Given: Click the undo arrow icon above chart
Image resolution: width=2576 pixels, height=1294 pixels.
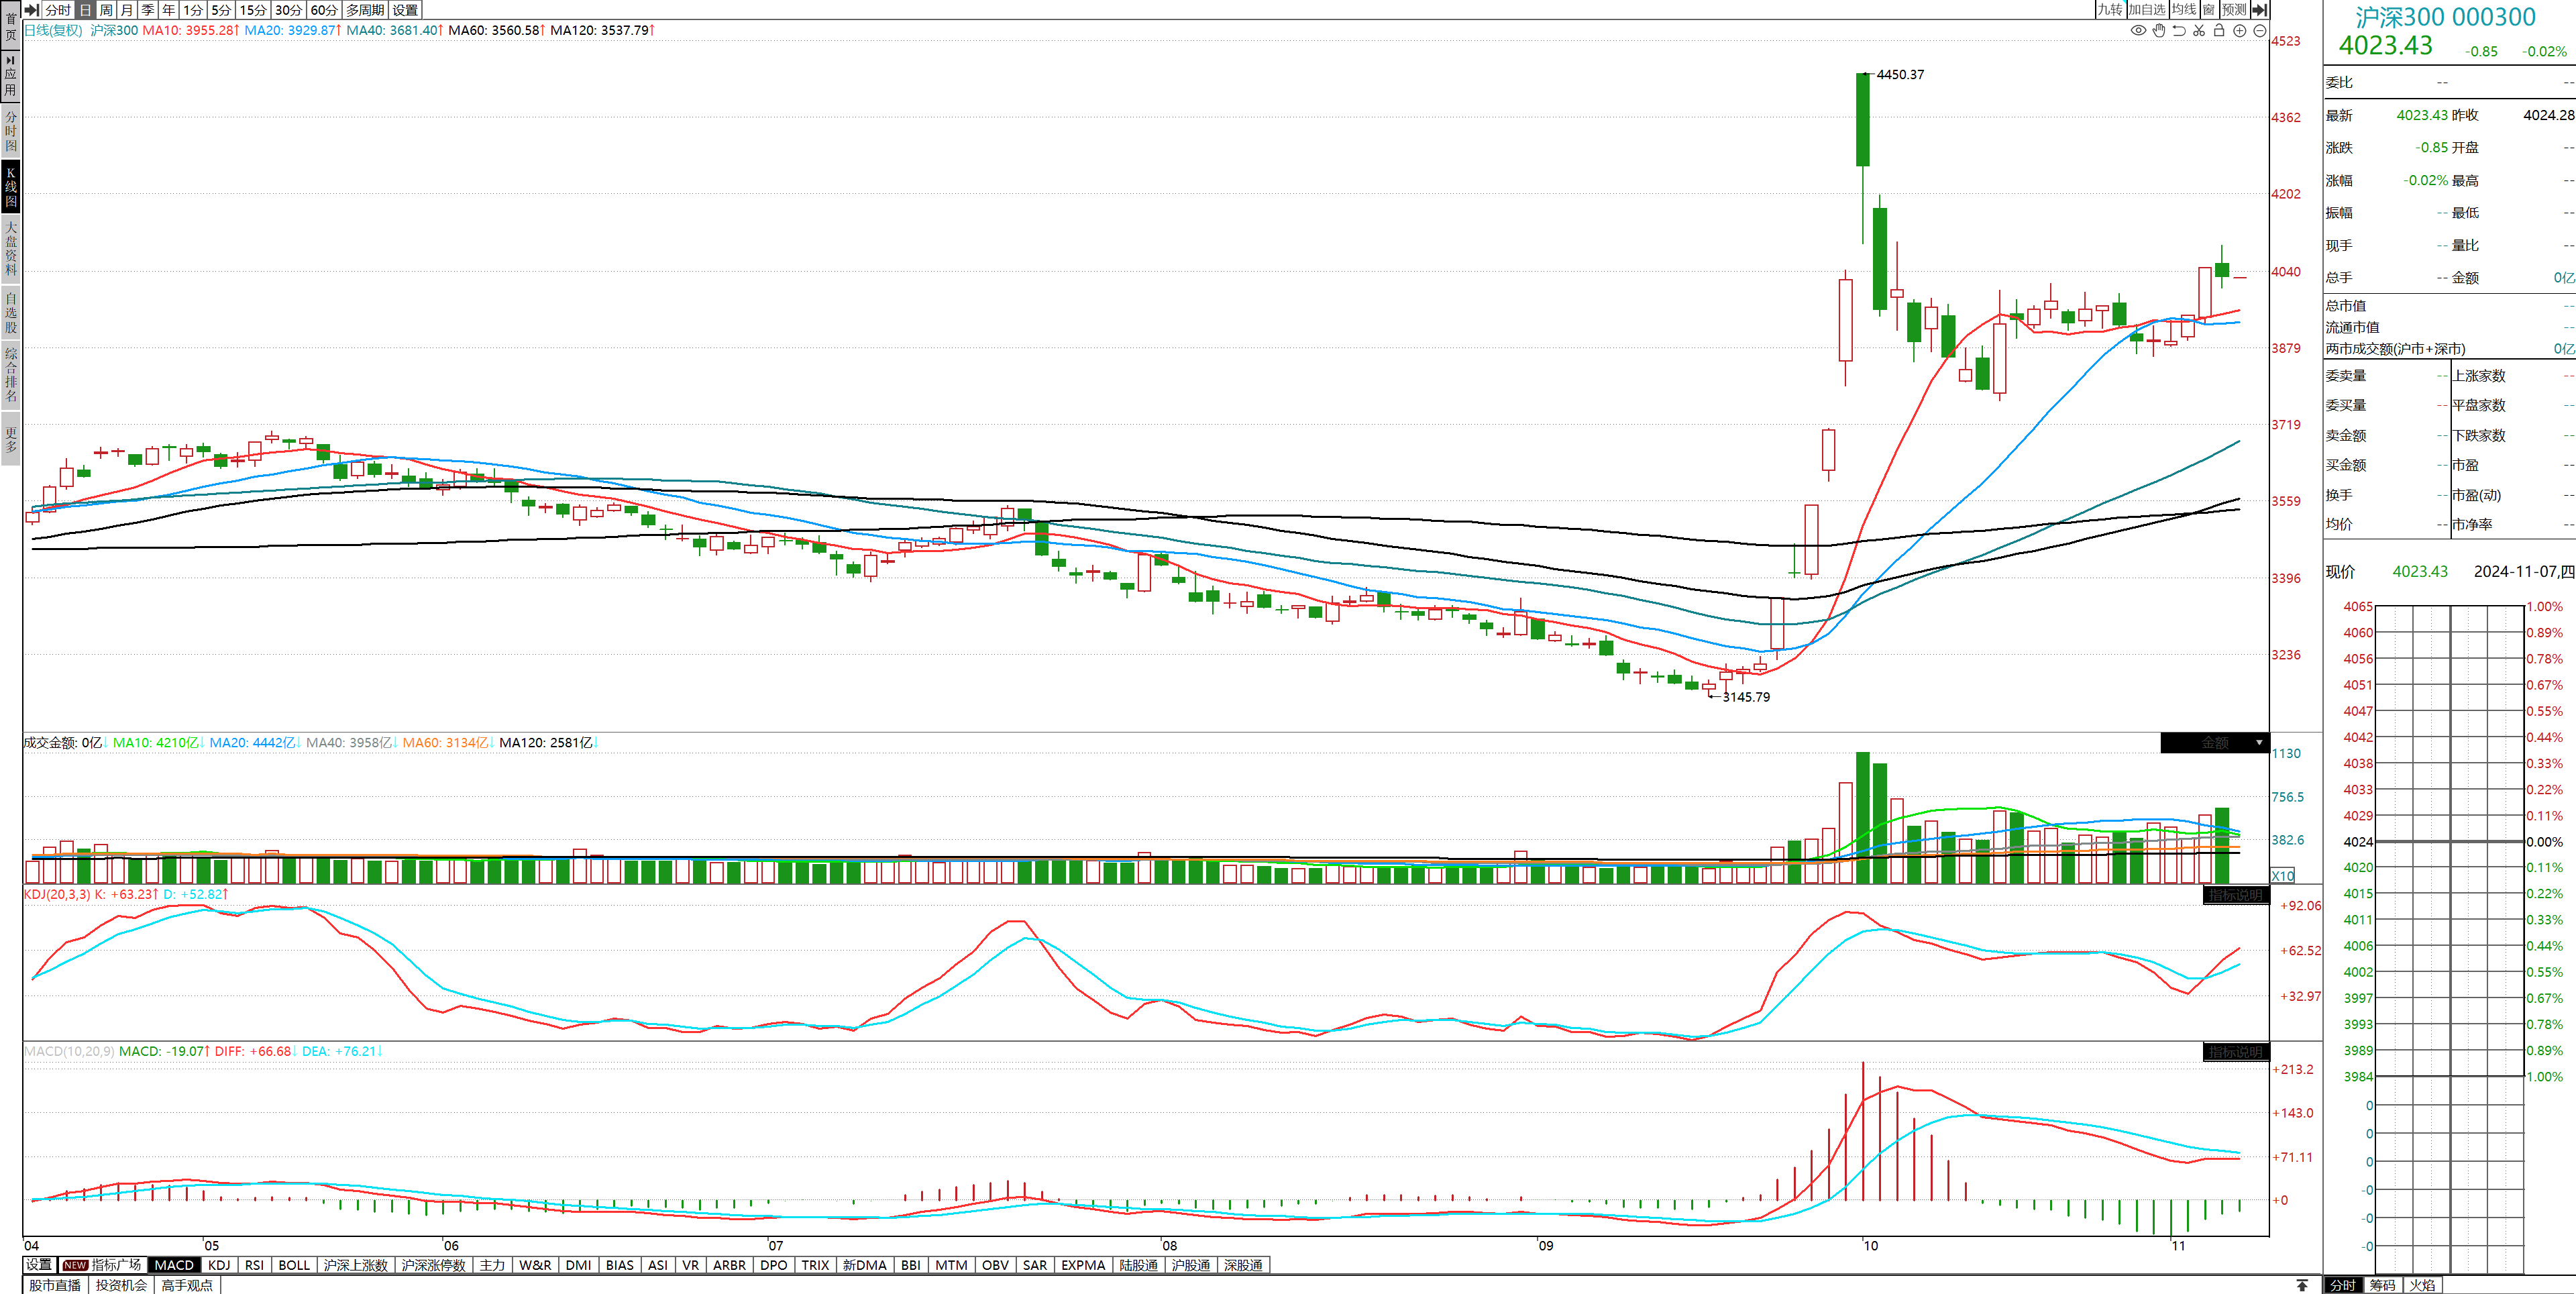Looking at the screenshot, I should 2179,30.
